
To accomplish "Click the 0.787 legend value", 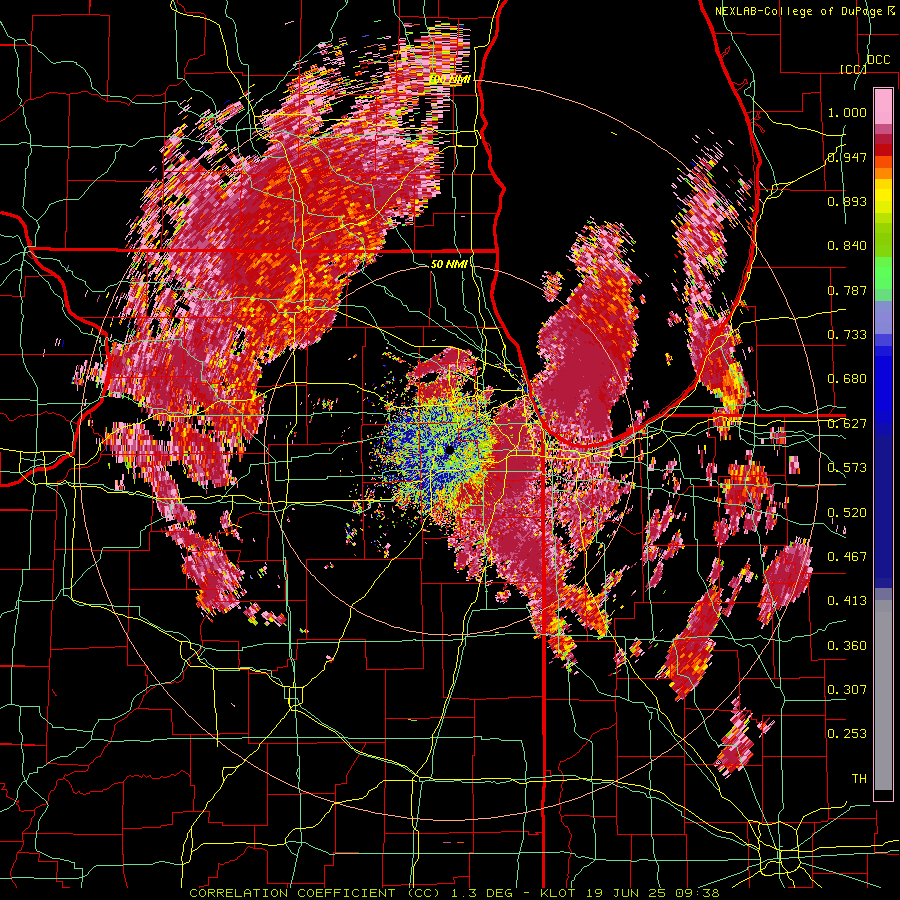I will 847,290.
